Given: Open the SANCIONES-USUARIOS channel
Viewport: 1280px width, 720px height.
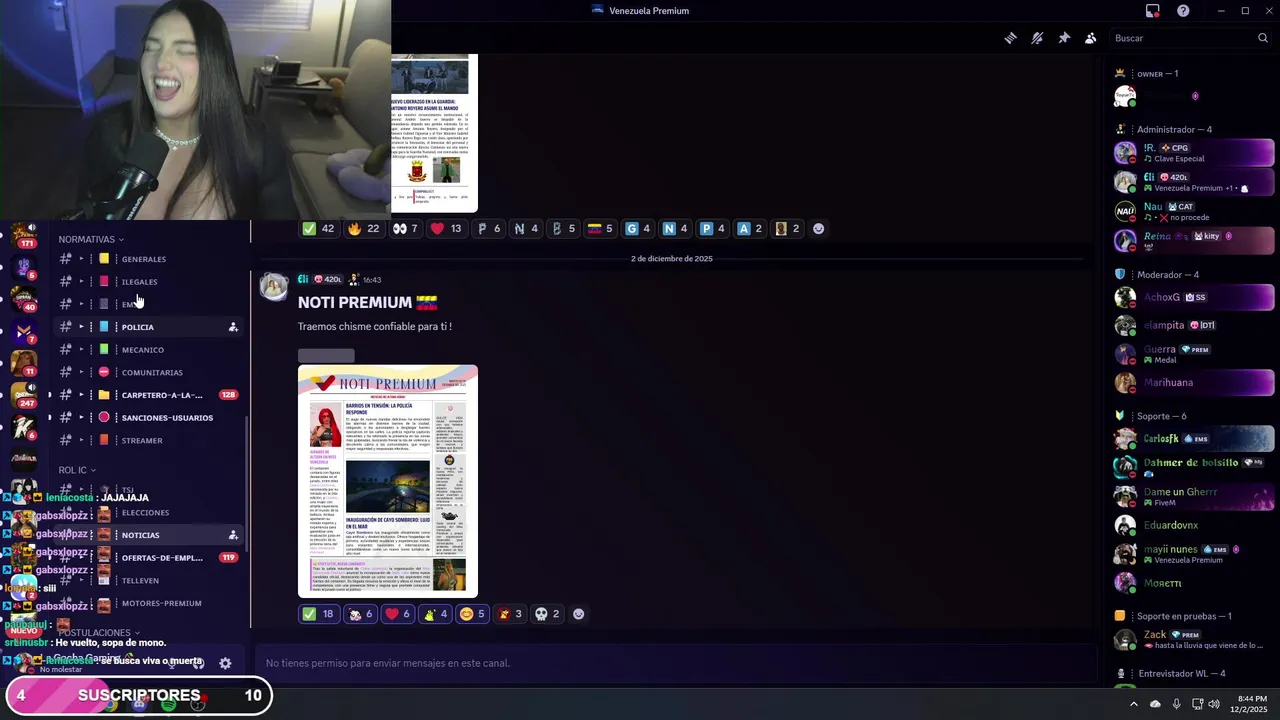Looking at the screenshot, I should [148, 418].
